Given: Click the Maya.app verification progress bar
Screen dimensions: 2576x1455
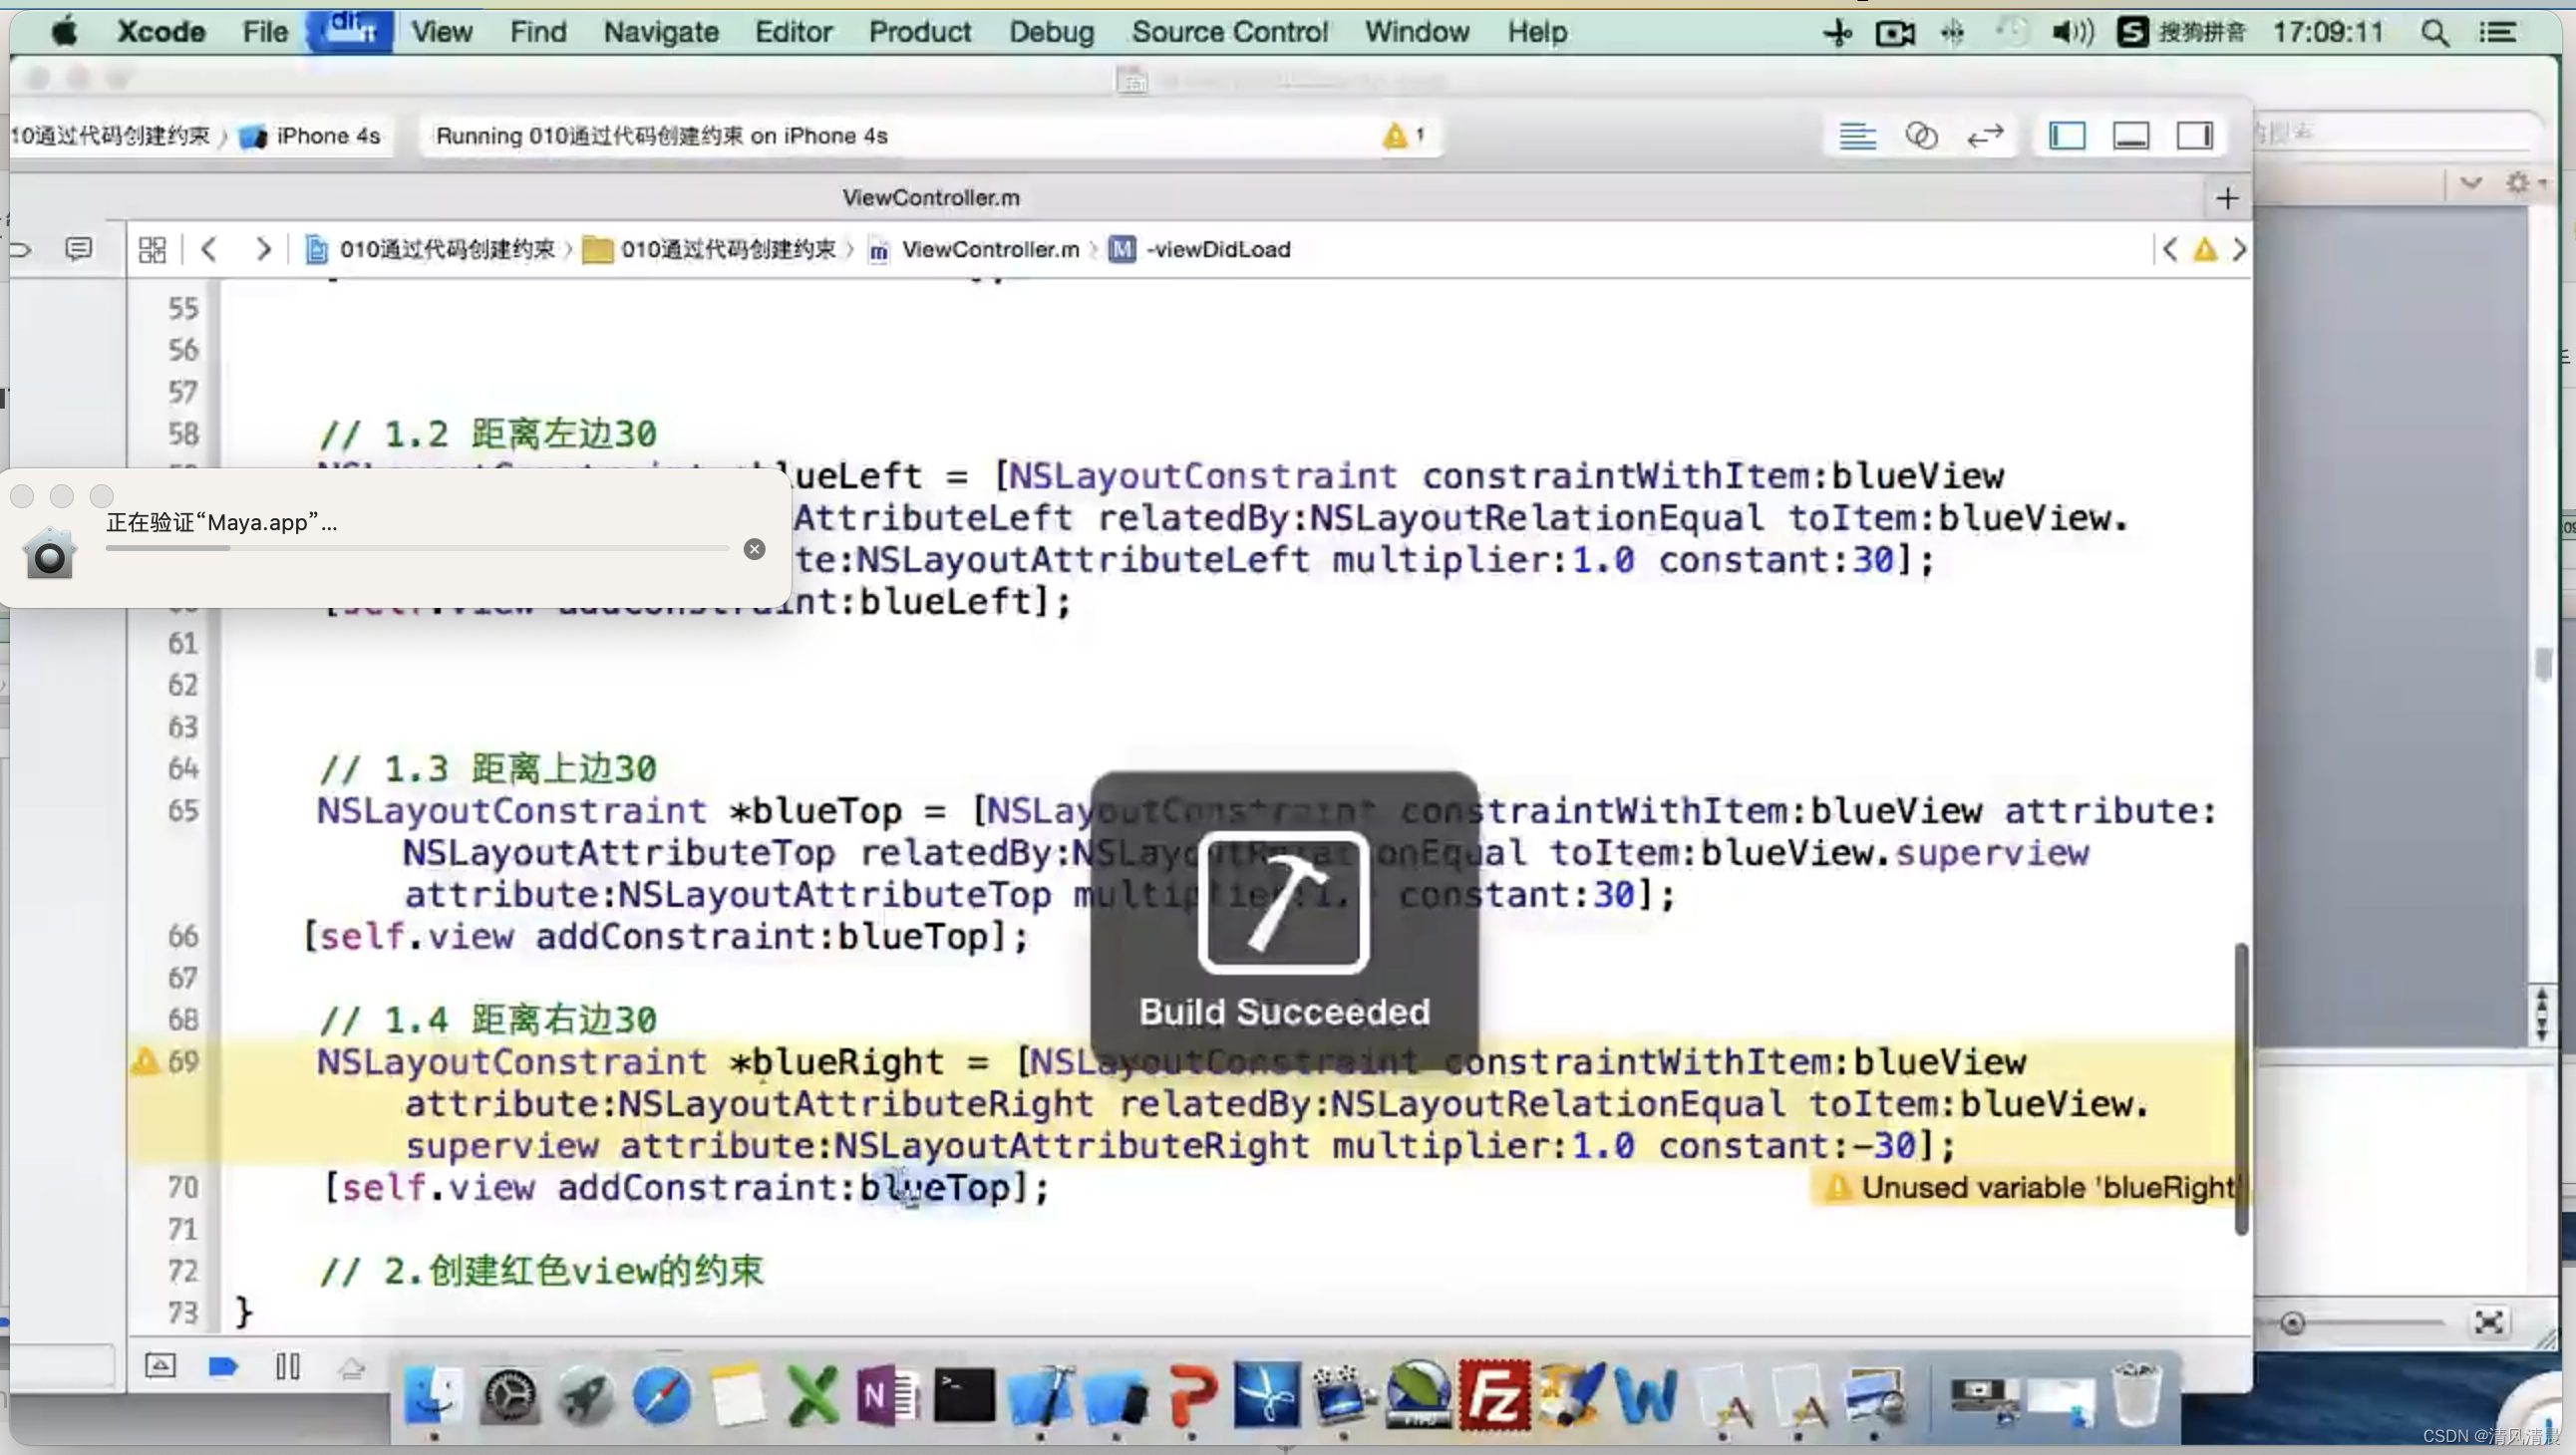Looking at the screenshot, I should pos(416,549).
